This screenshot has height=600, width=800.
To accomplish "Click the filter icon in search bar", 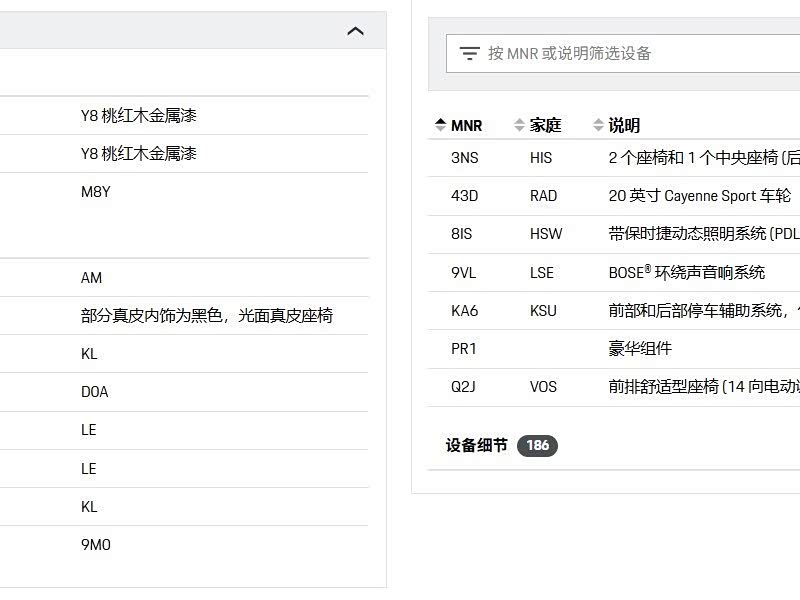I will (469, 53).
